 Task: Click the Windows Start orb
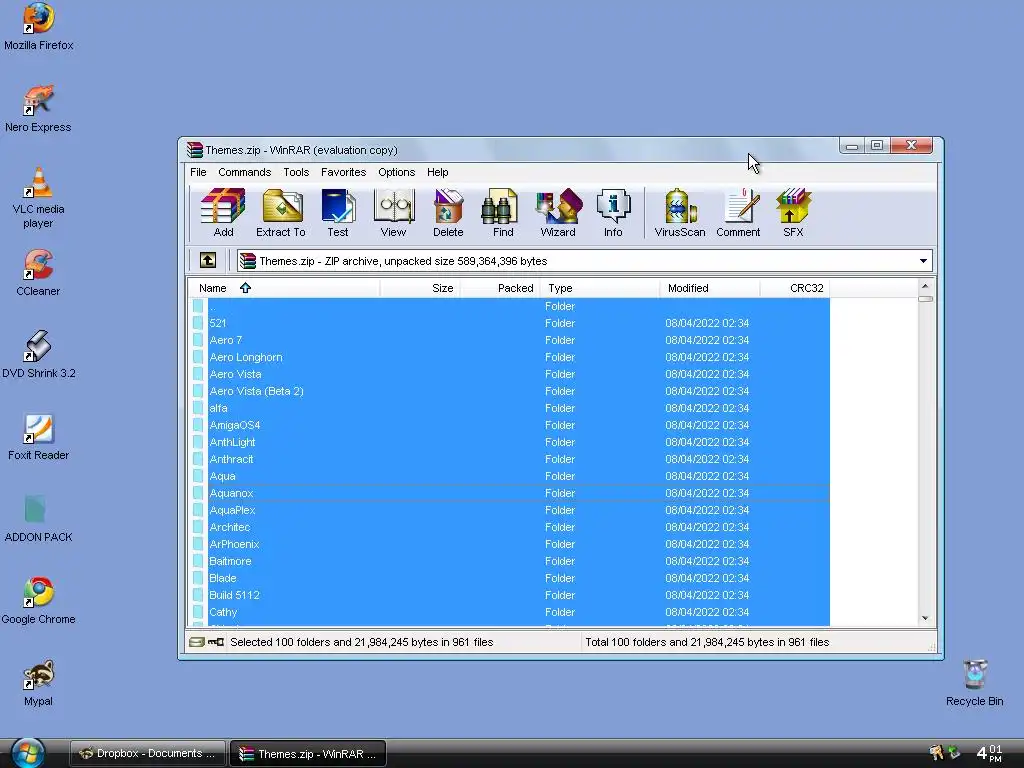(27, 753)
